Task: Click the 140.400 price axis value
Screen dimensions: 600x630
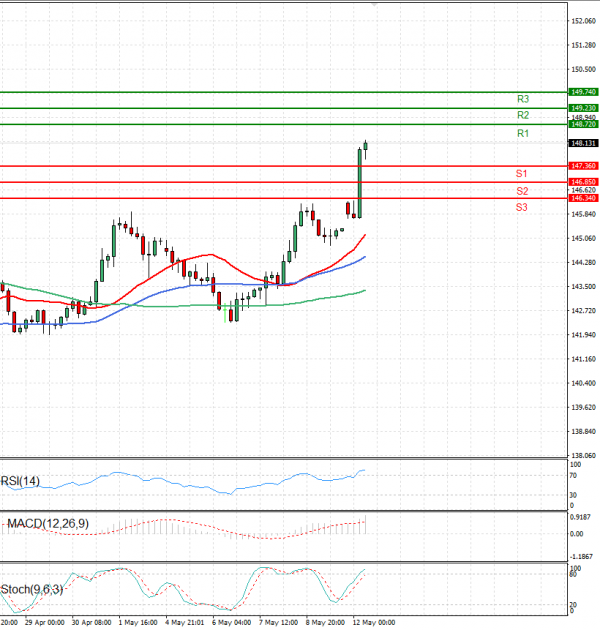Action: [x=584, y=383]
